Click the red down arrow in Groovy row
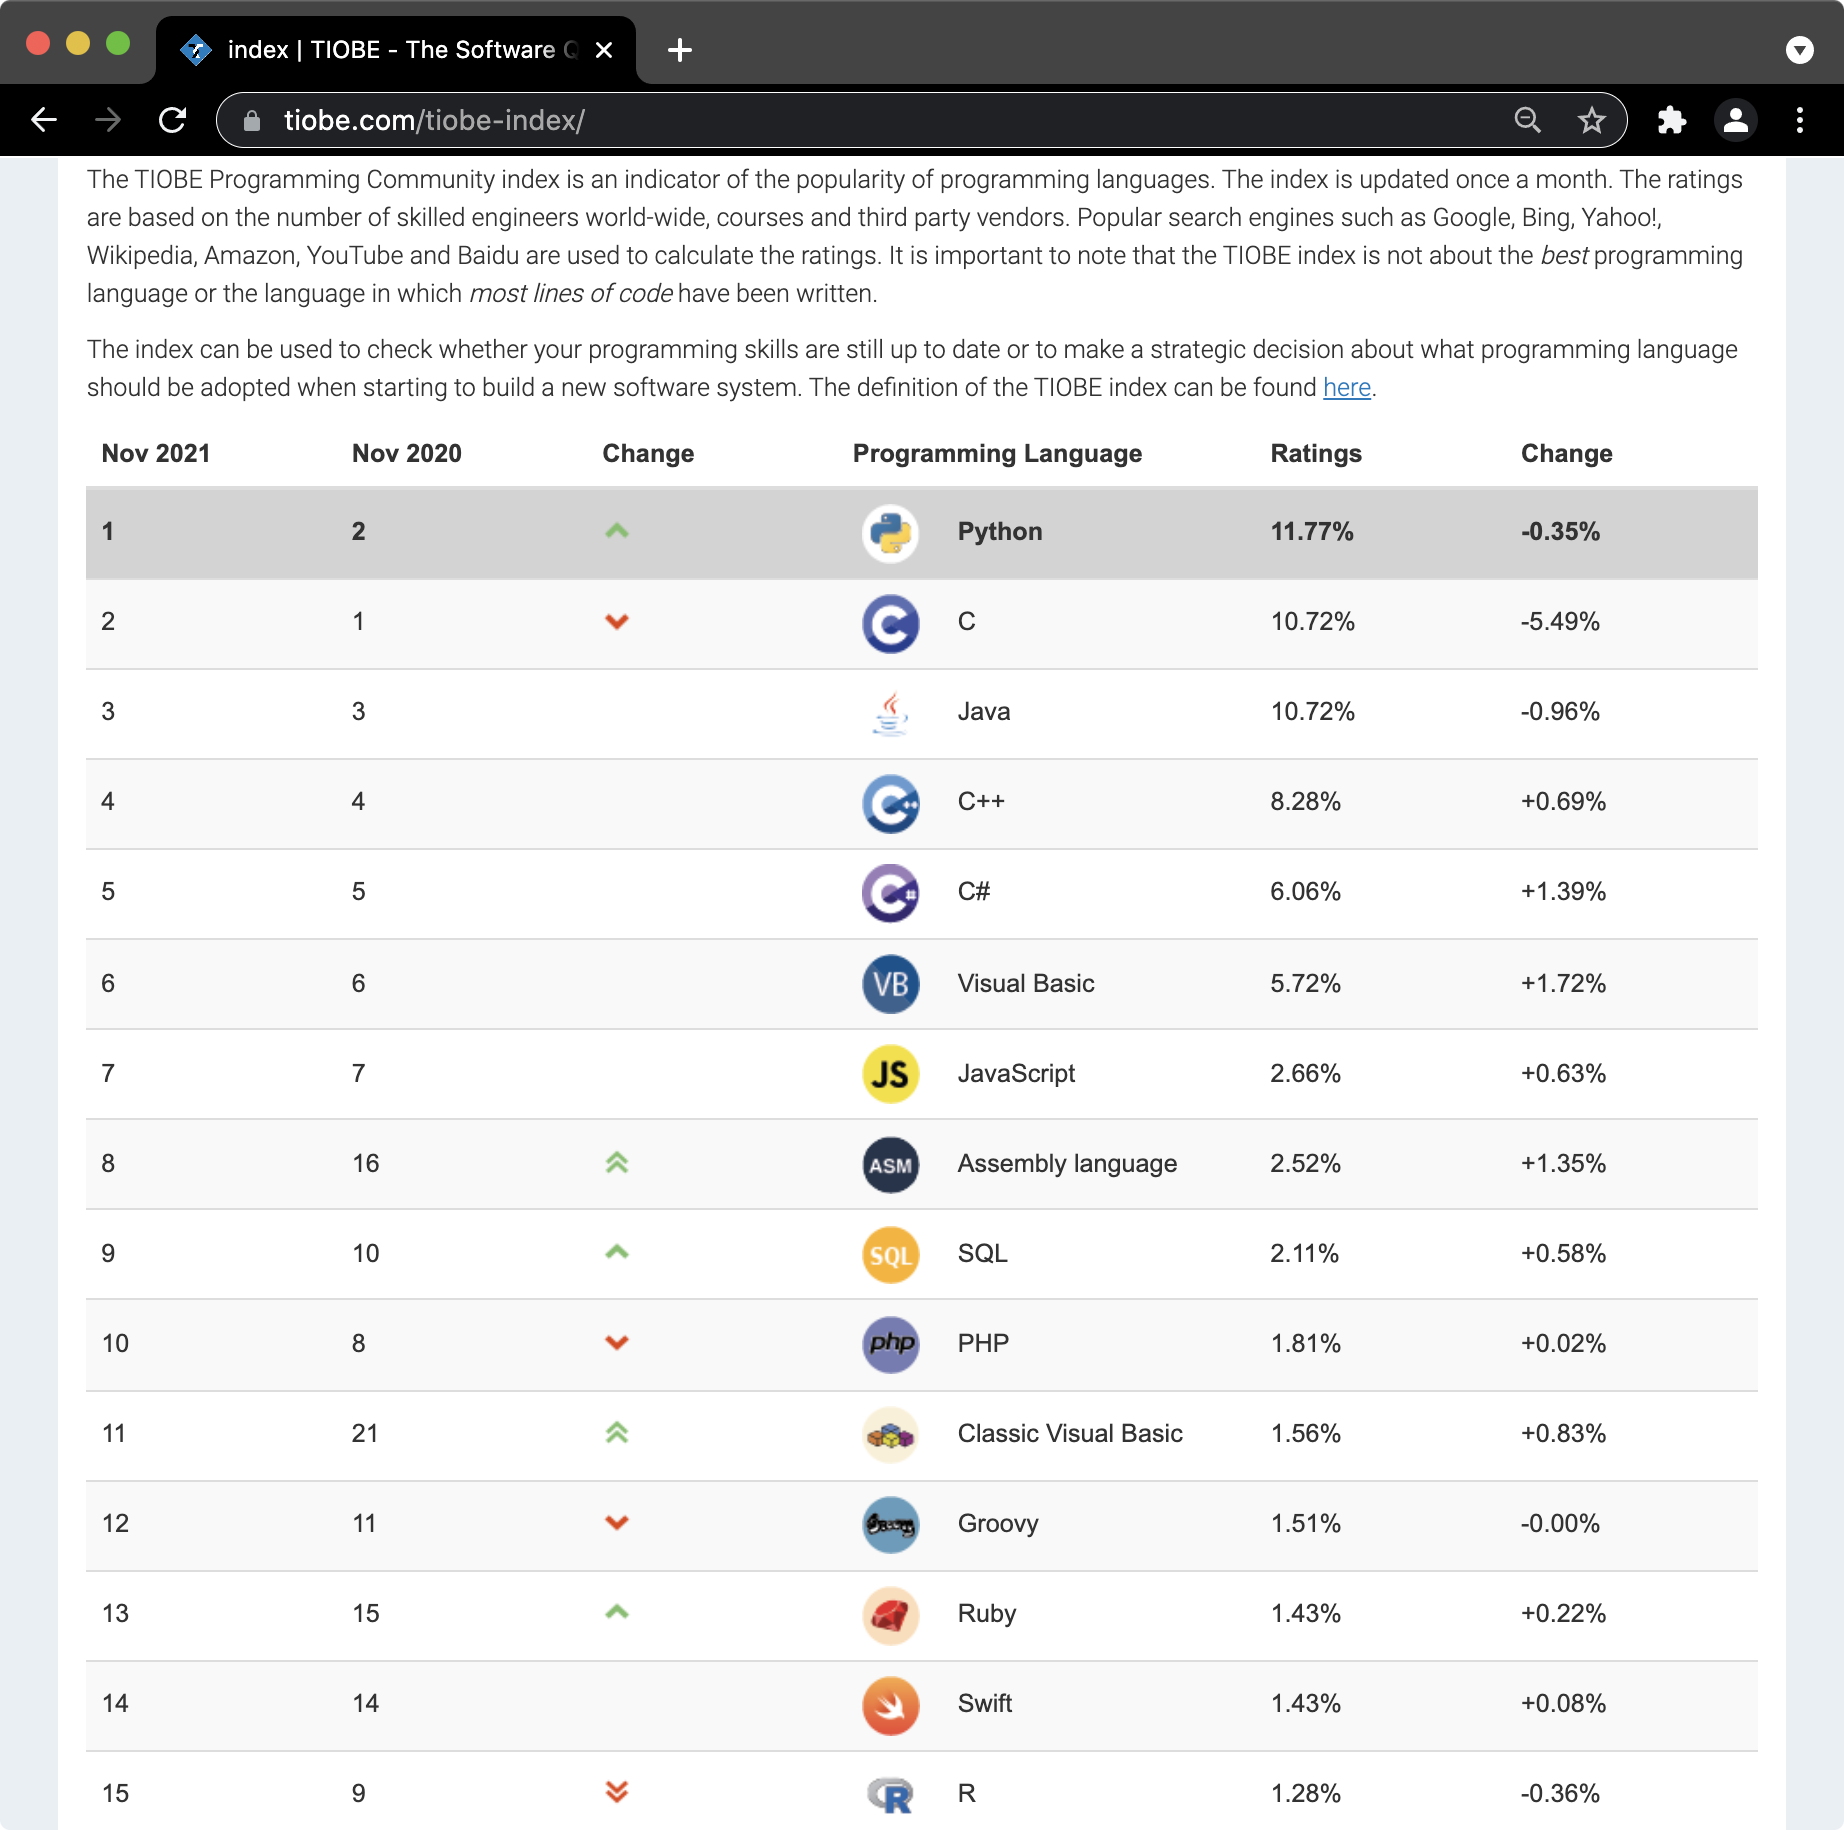 click(617, 1522)
